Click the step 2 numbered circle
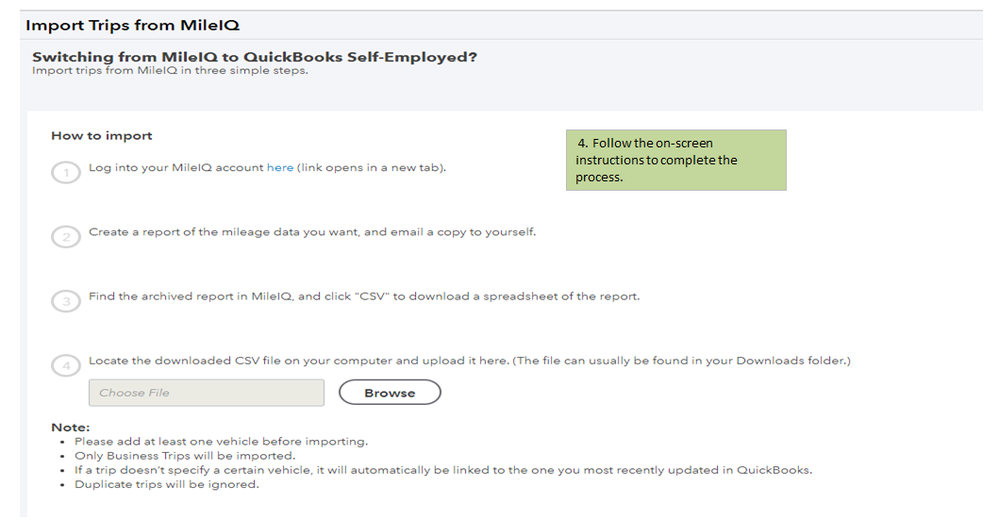This screenshot has width=999, height=524. (x=65, y=237)
